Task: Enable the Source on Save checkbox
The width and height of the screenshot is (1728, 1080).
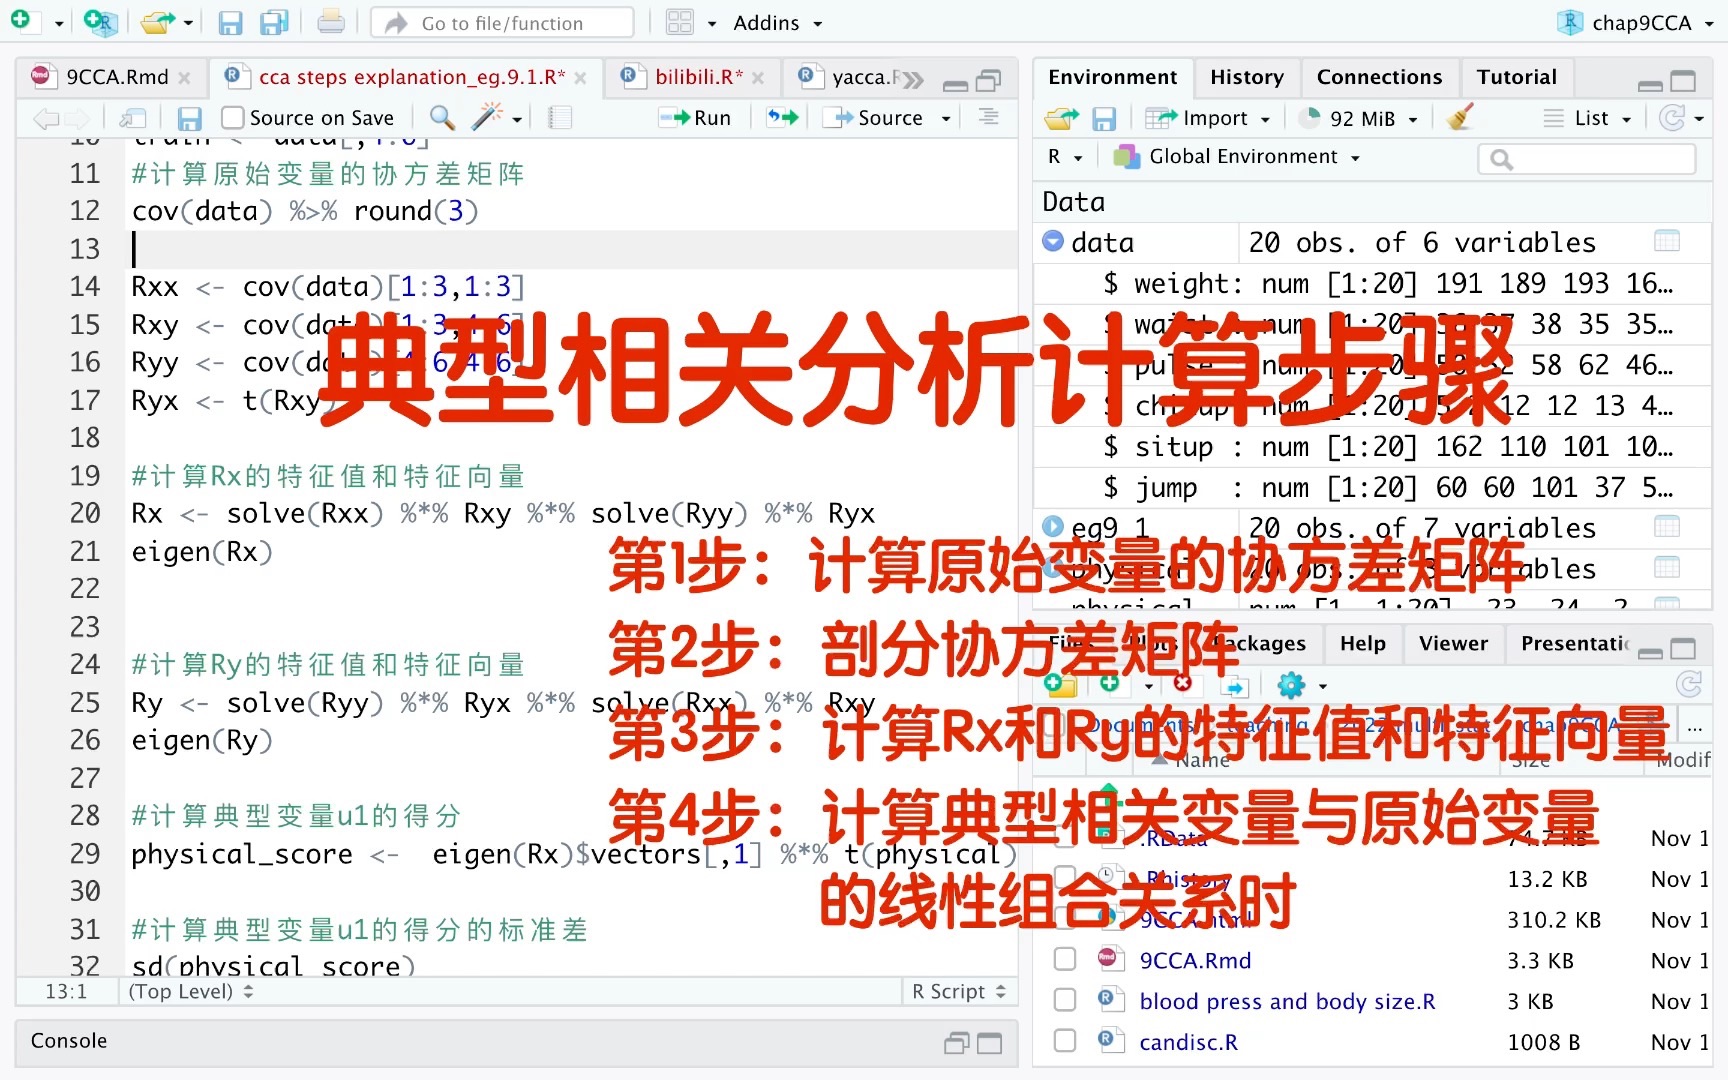Action: click(233, 117)
